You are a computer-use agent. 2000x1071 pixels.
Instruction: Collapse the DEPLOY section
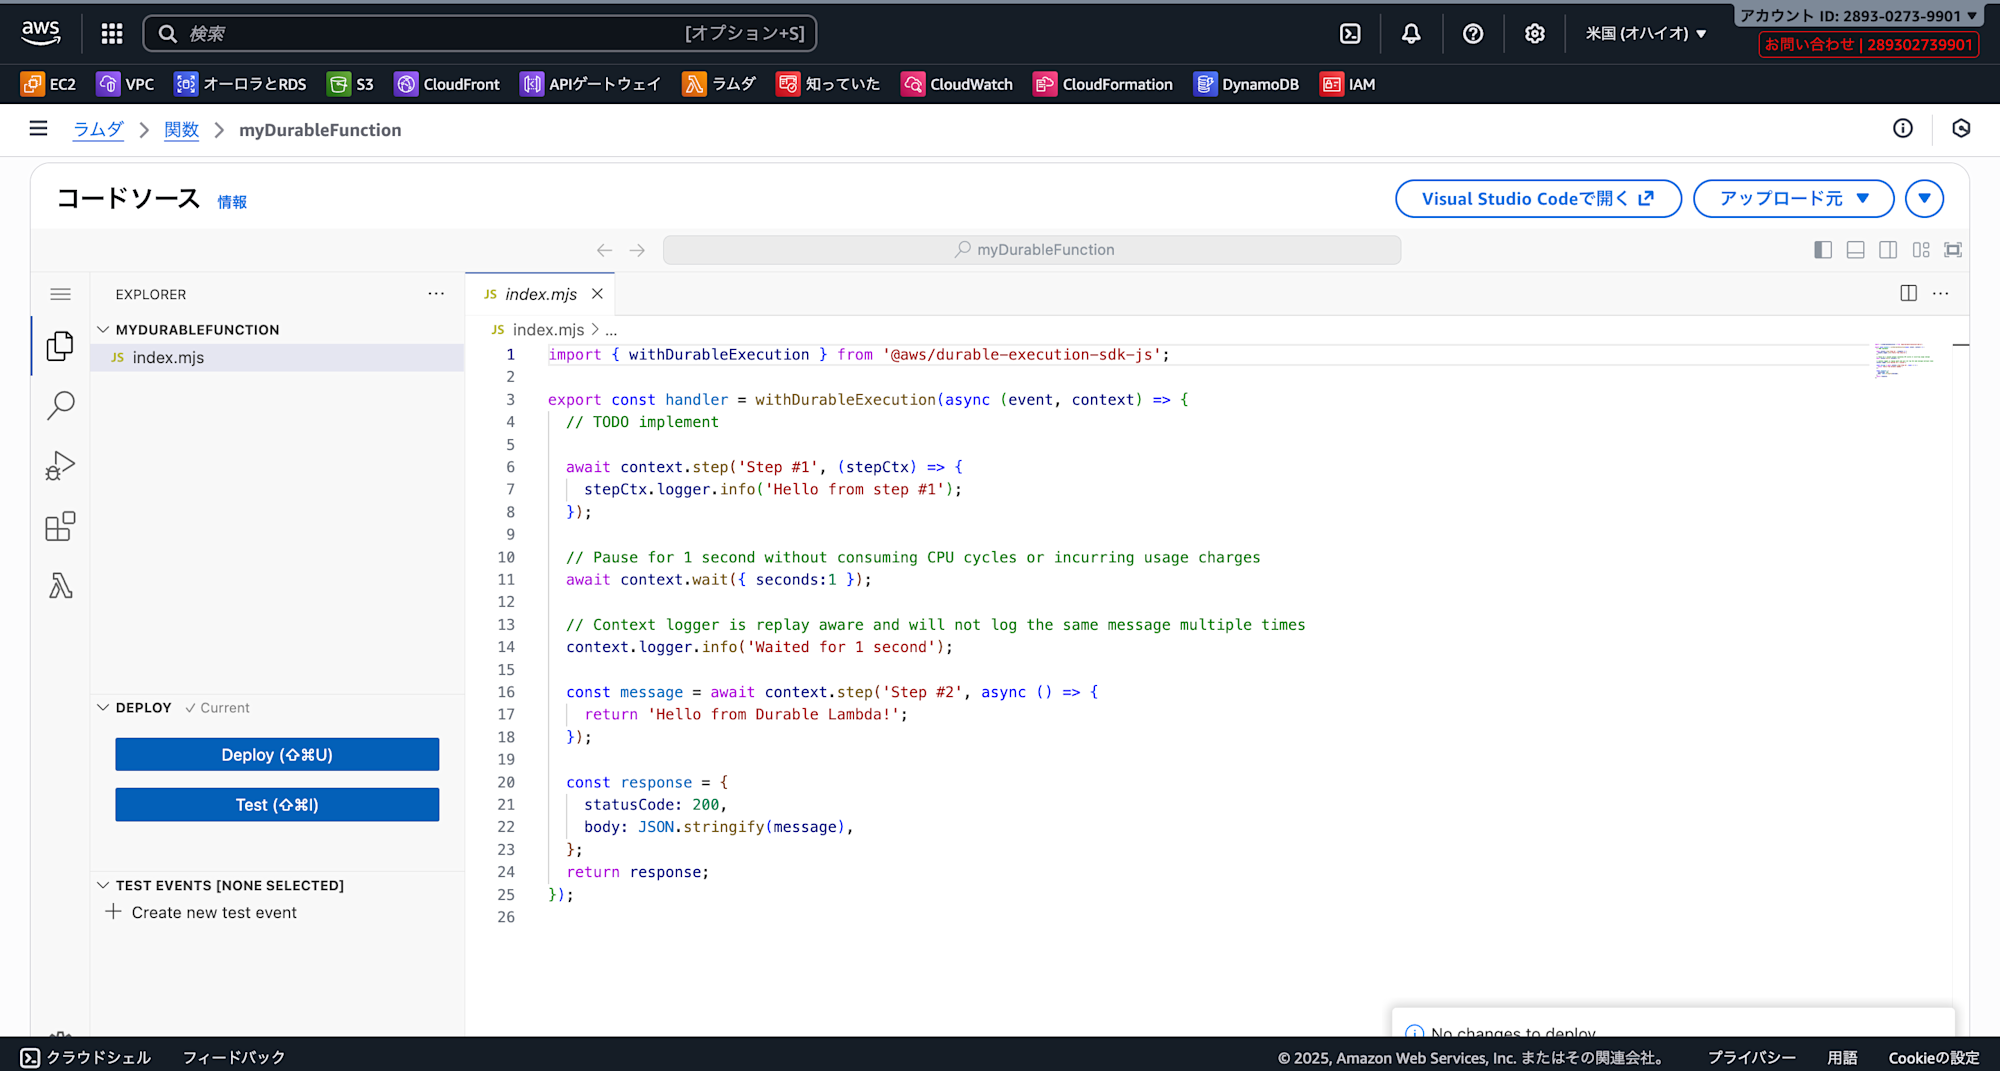click(x=103, y=707)
